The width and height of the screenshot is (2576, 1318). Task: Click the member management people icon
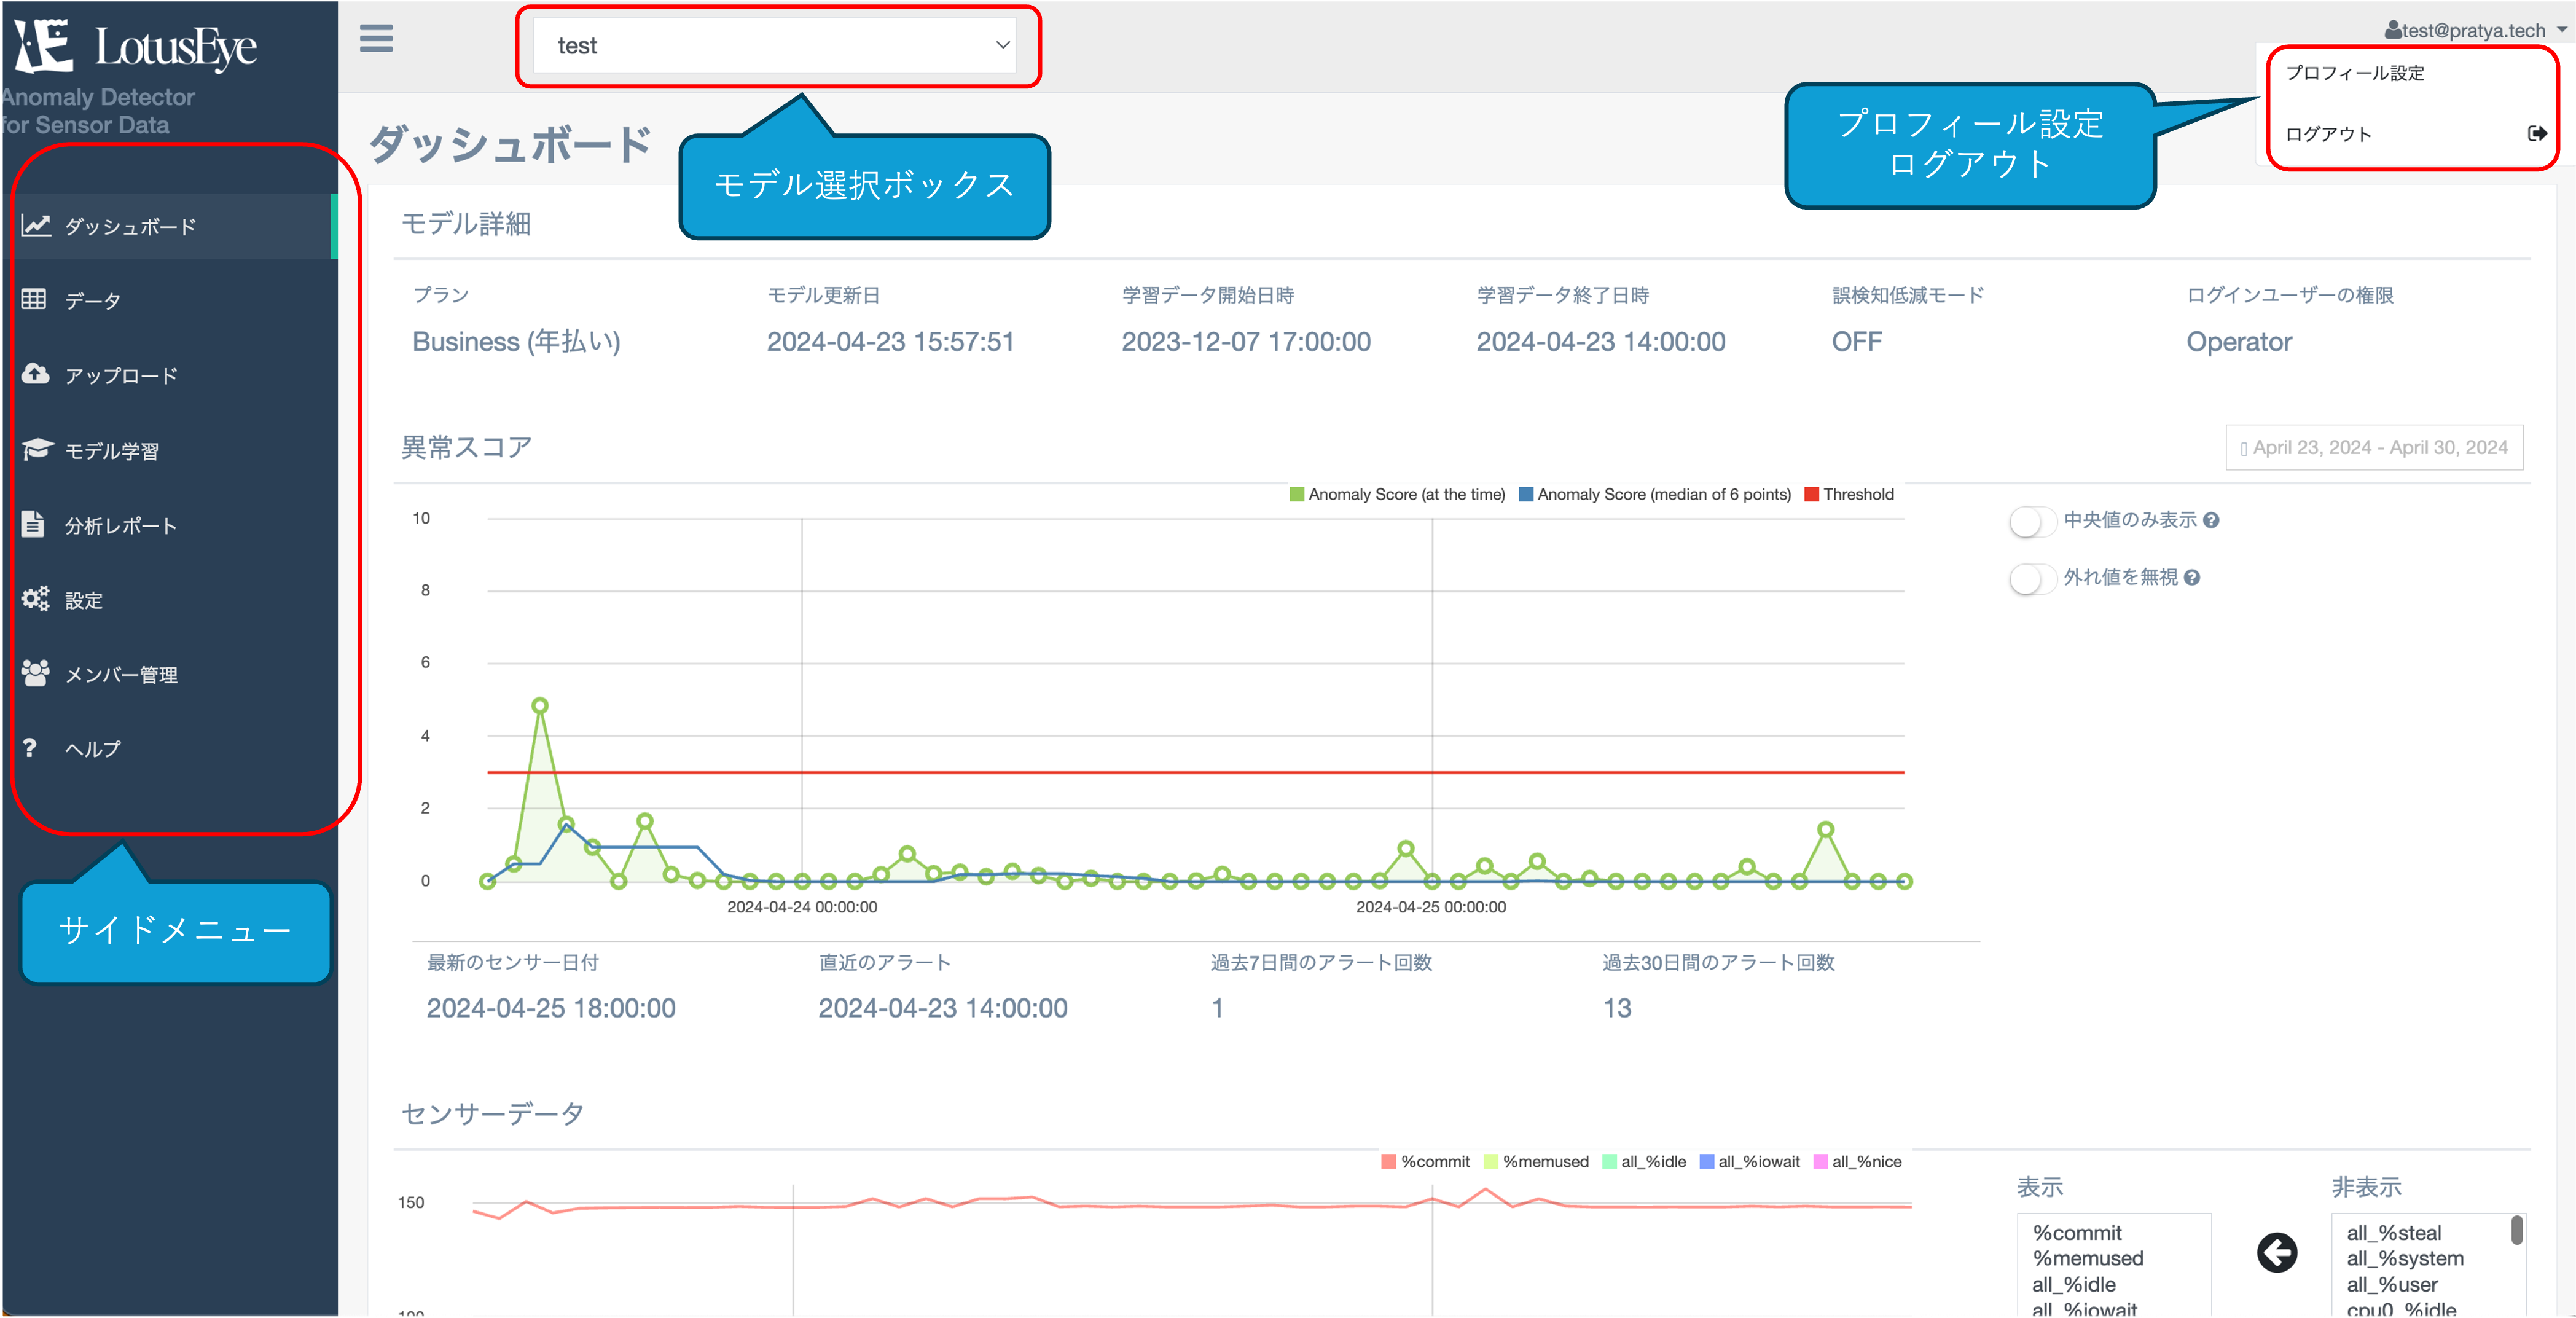point(35,673)
